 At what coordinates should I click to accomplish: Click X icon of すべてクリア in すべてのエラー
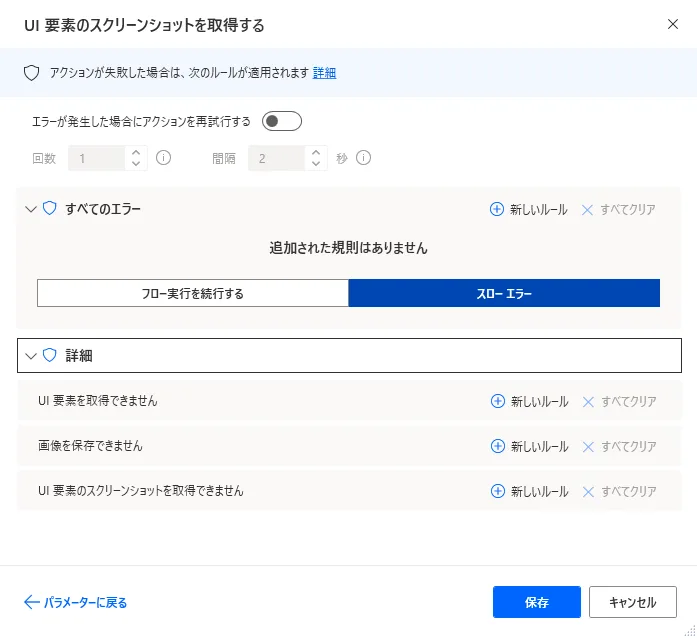(x=587, y=209)
